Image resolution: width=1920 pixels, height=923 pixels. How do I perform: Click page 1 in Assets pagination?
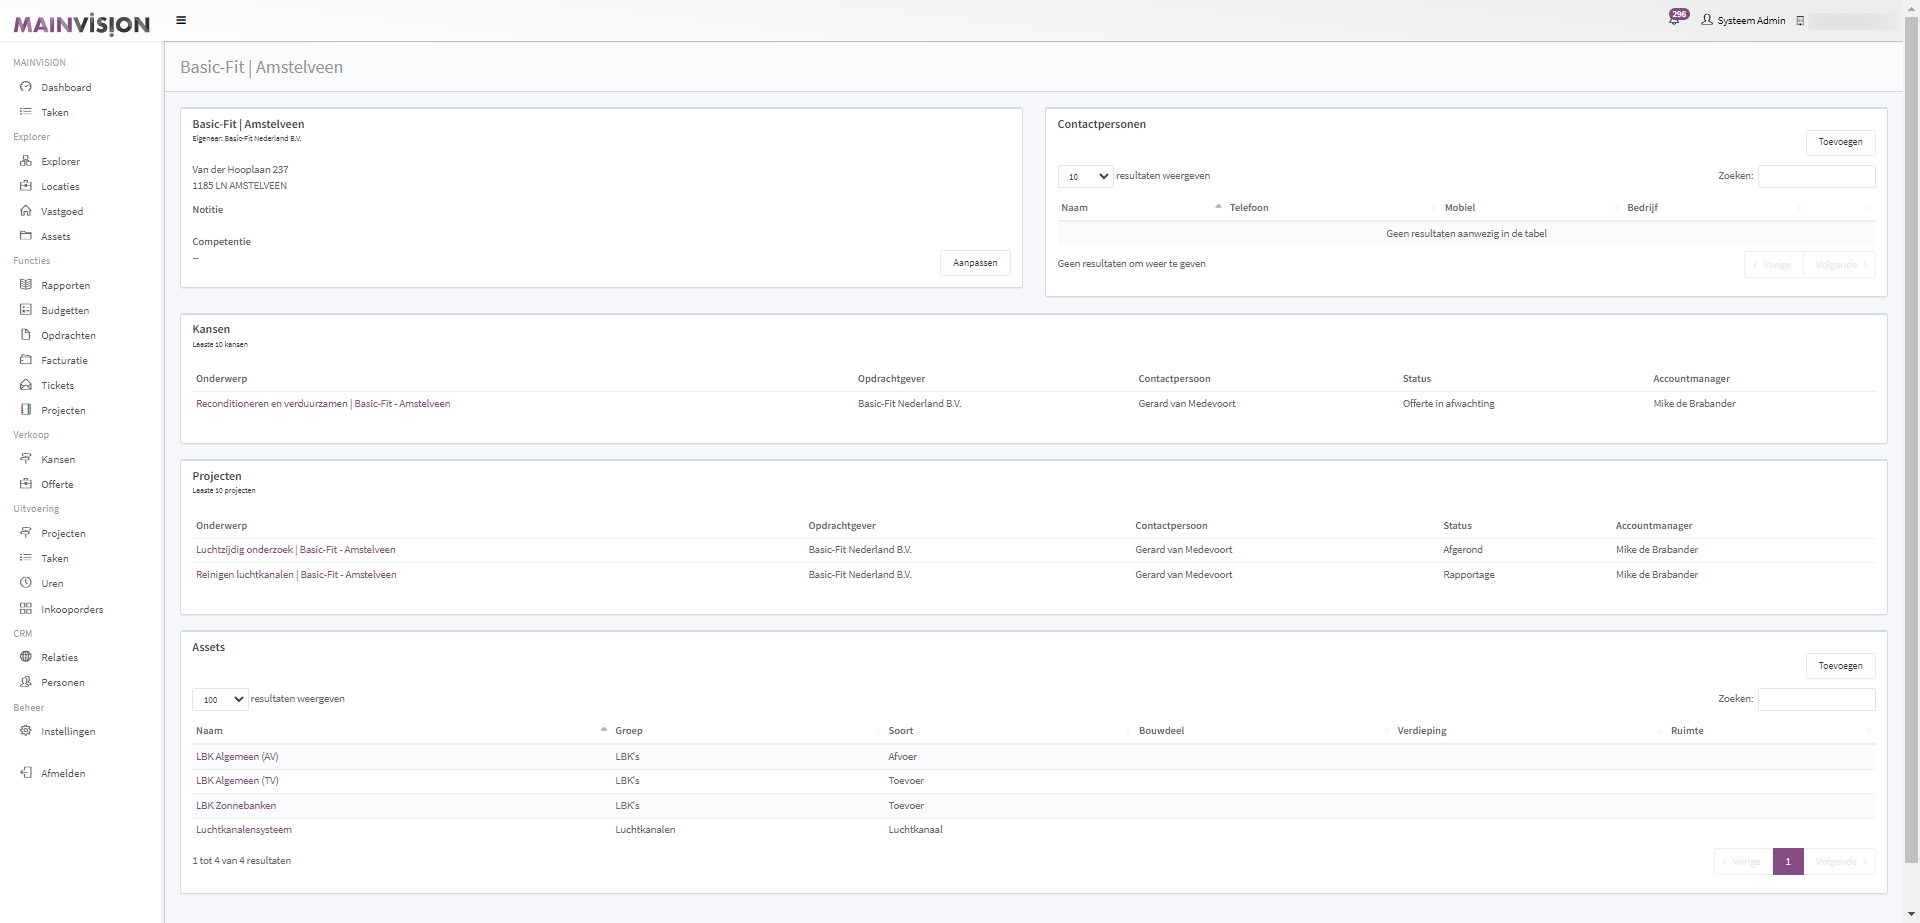[x=1788, y=861]
